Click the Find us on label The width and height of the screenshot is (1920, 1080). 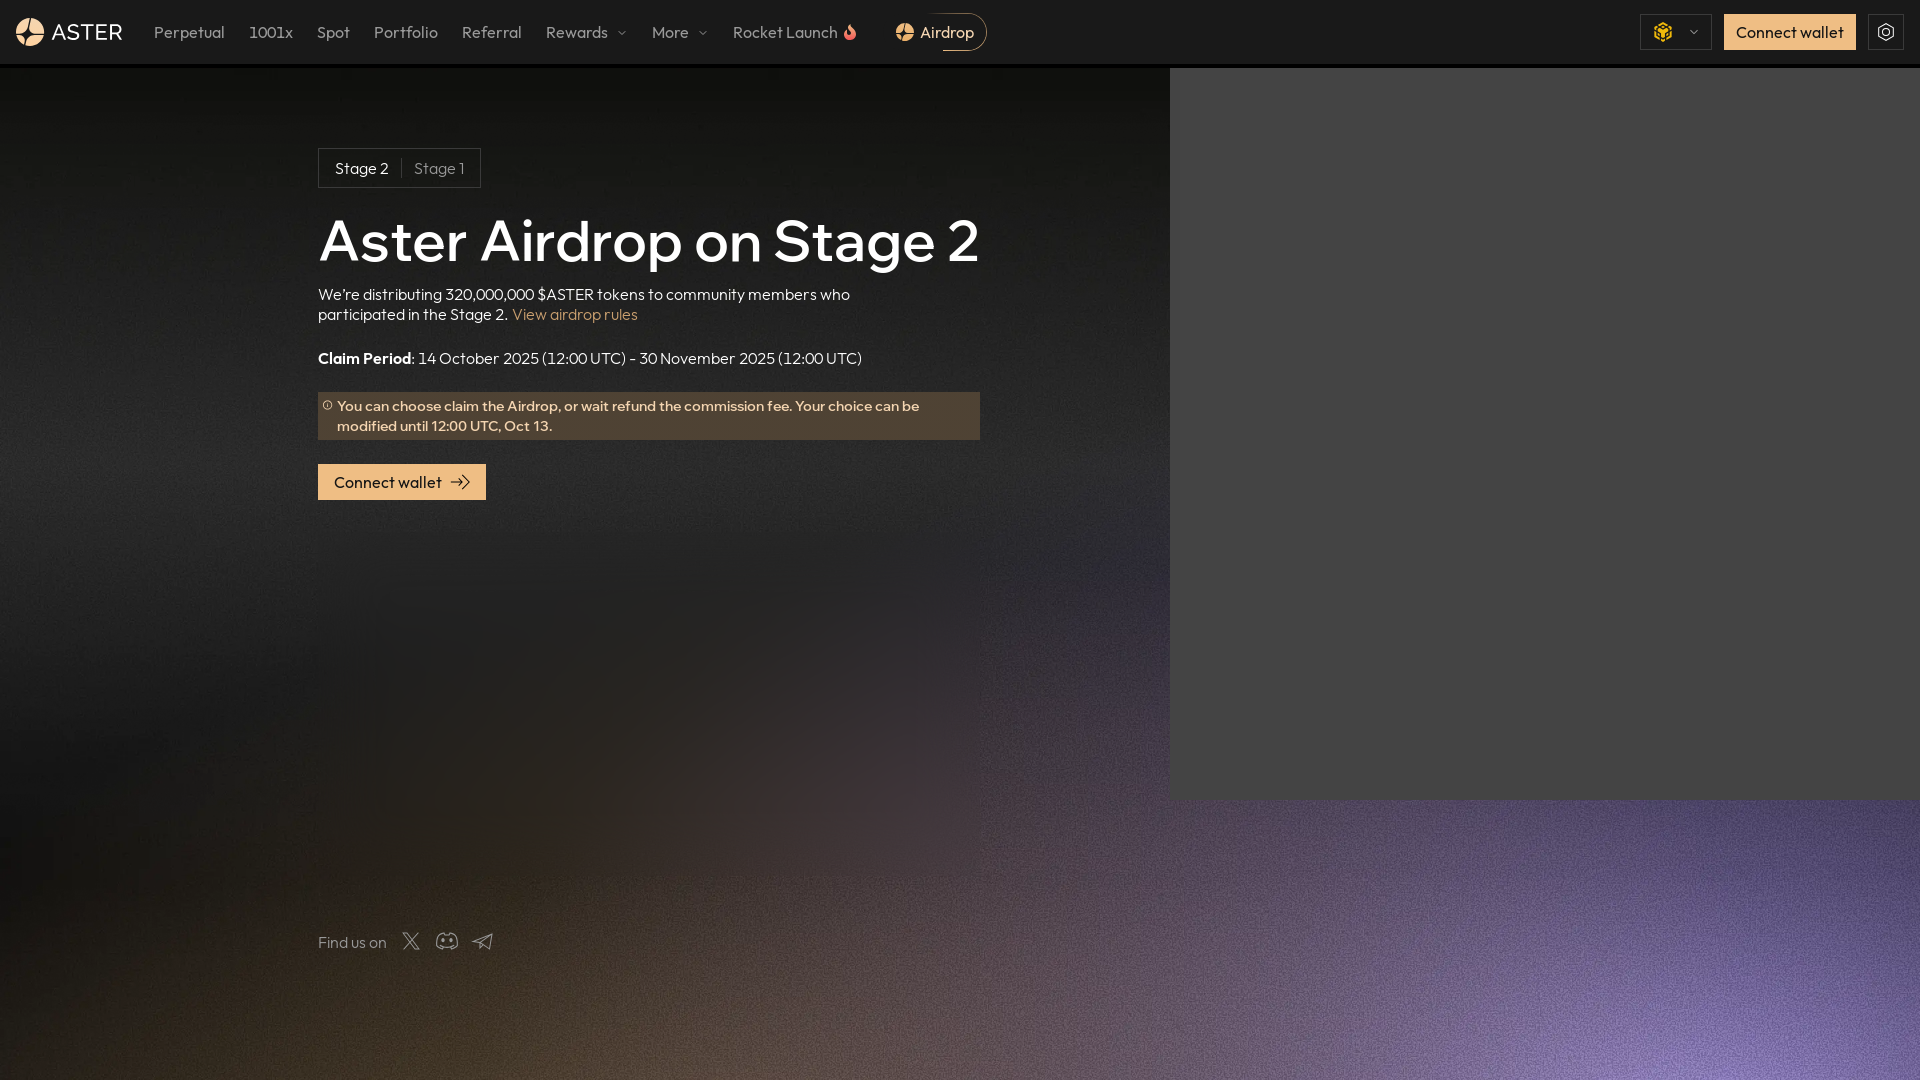tap(352, 942)
